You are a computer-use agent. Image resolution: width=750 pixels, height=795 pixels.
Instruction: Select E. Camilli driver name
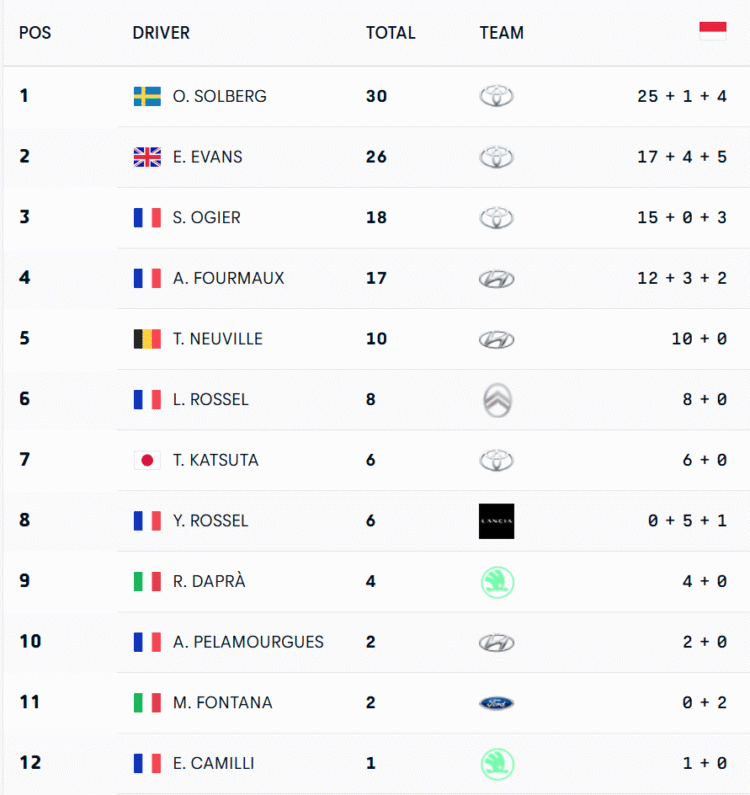click(x=213, y=763)
